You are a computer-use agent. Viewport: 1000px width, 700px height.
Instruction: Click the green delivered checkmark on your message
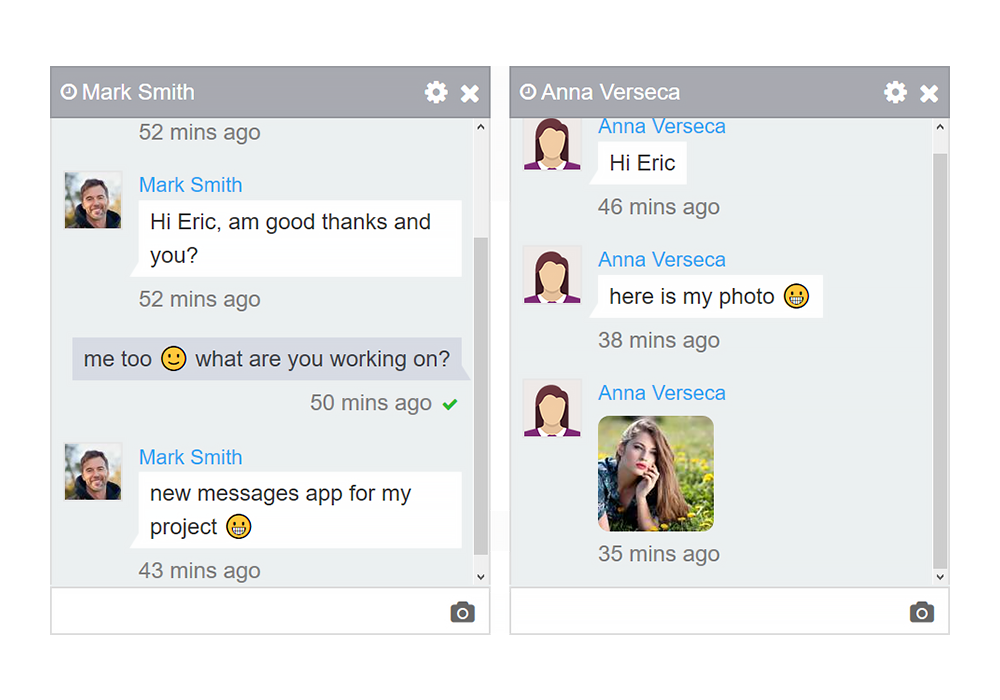(450, 403)
